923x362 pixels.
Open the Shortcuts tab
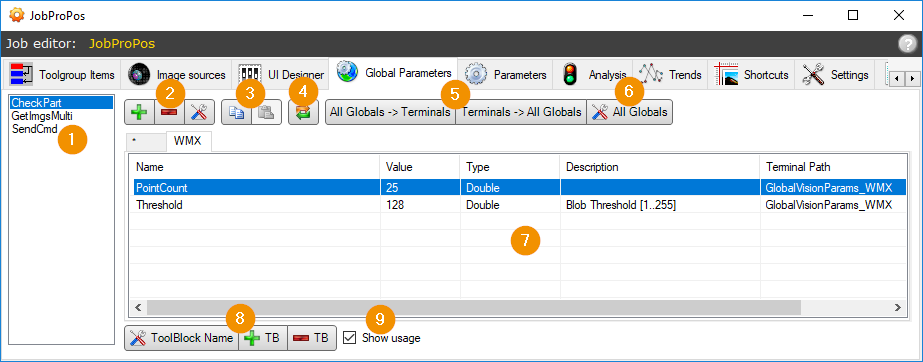point(751,75)
